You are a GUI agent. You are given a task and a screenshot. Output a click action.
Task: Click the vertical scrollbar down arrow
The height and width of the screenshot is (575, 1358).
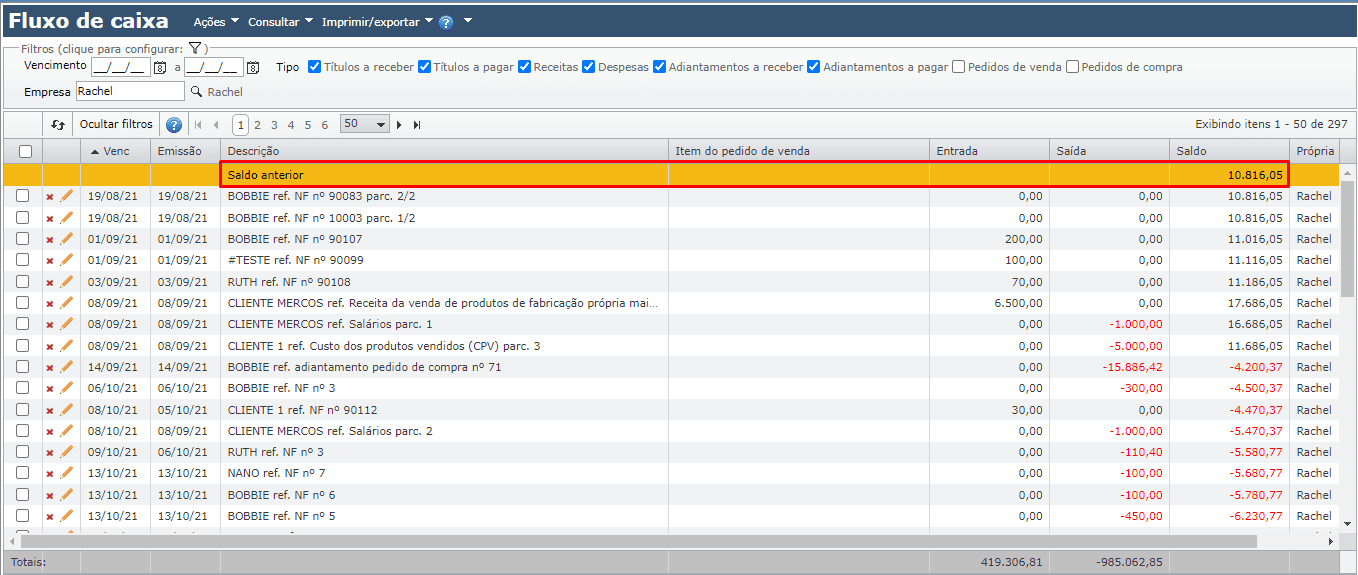[1348, 523]
